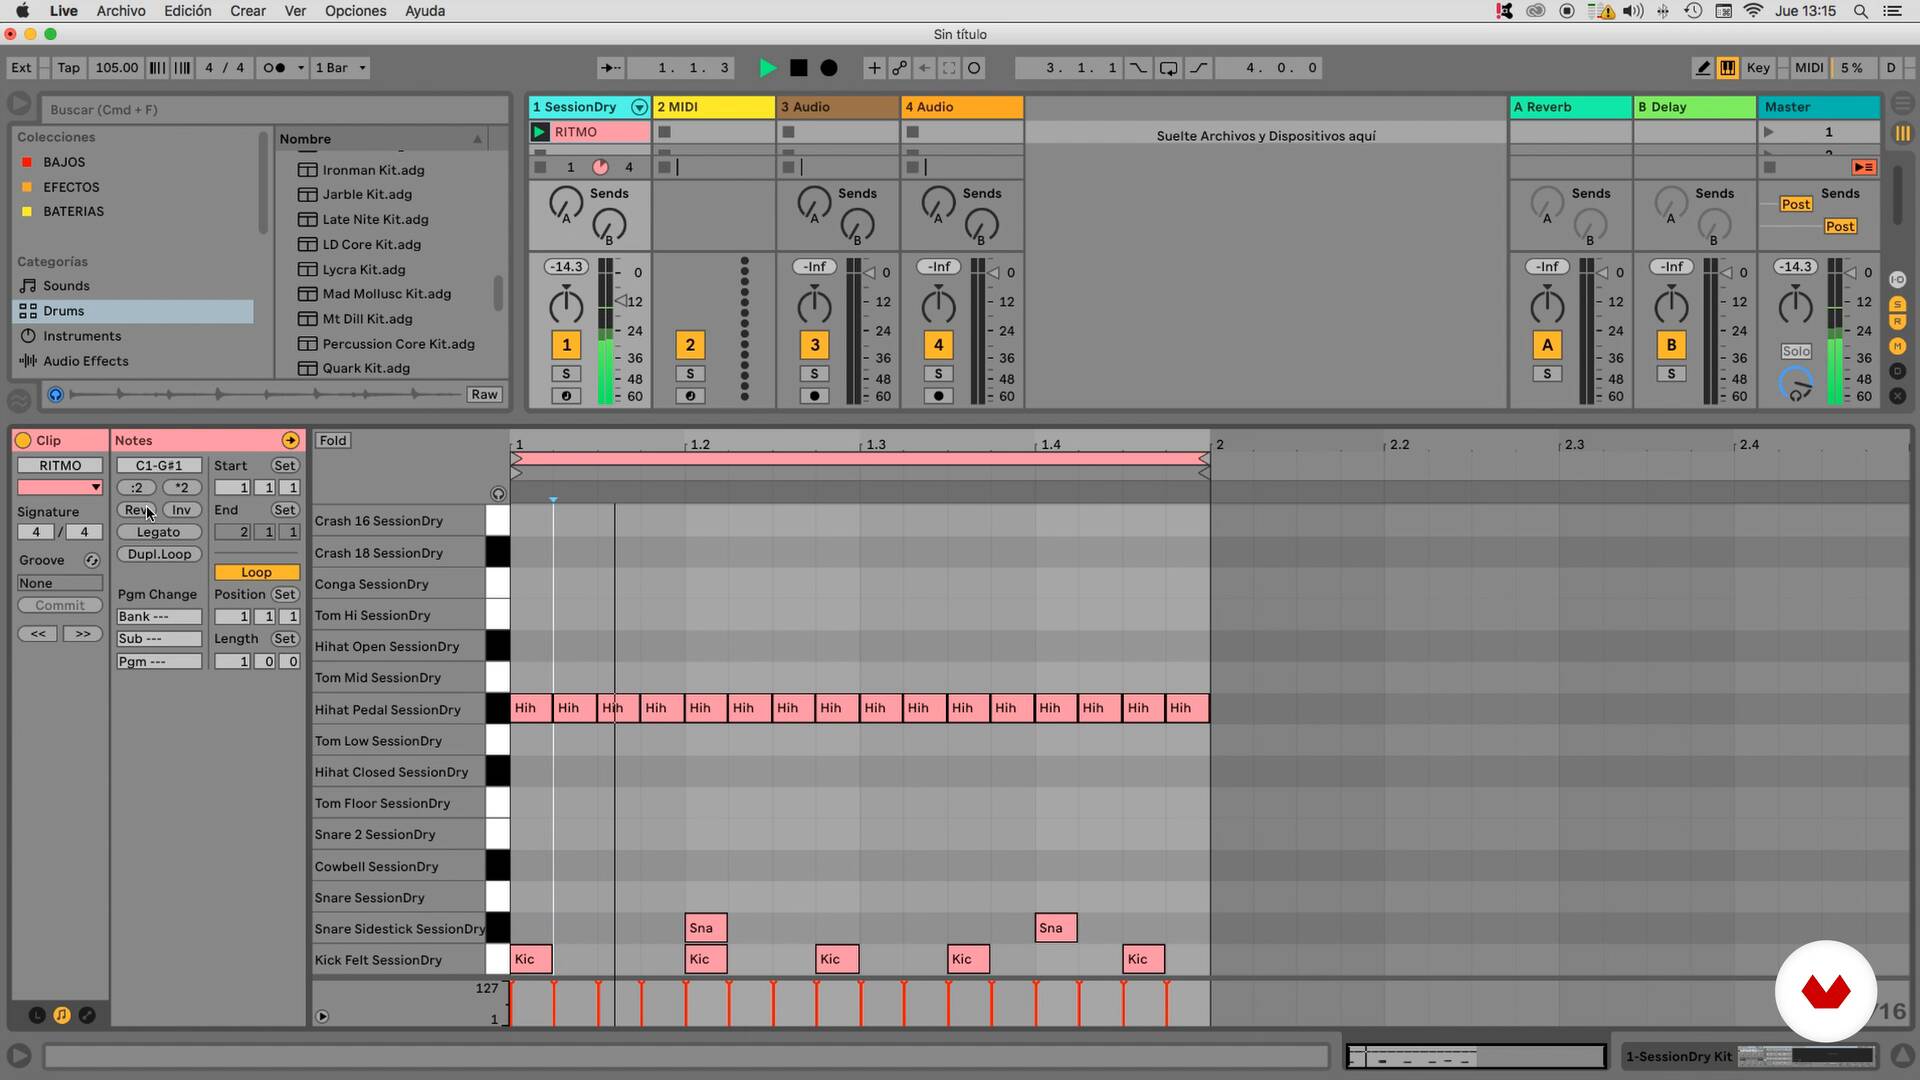
Task: Open the SessionDry track title dropdown arrow
Action: click(x=639, y=107)
